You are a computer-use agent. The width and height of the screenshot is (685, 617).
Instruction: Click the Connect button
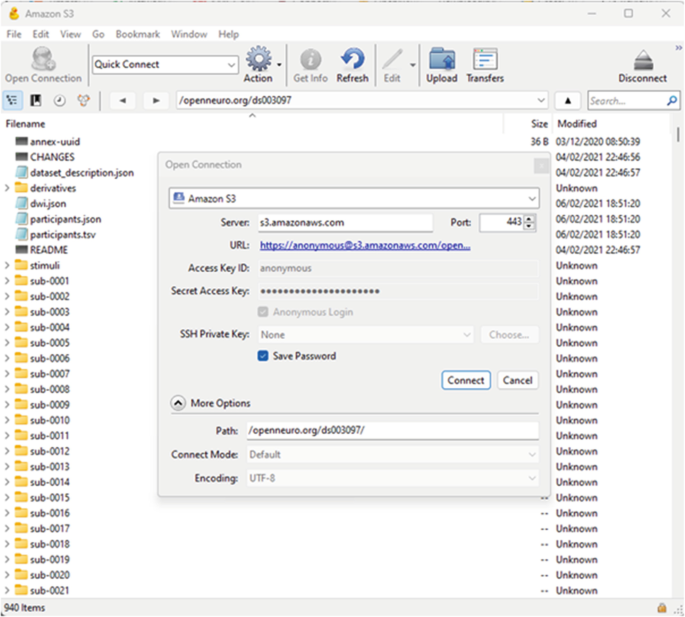tap(466, 380)
